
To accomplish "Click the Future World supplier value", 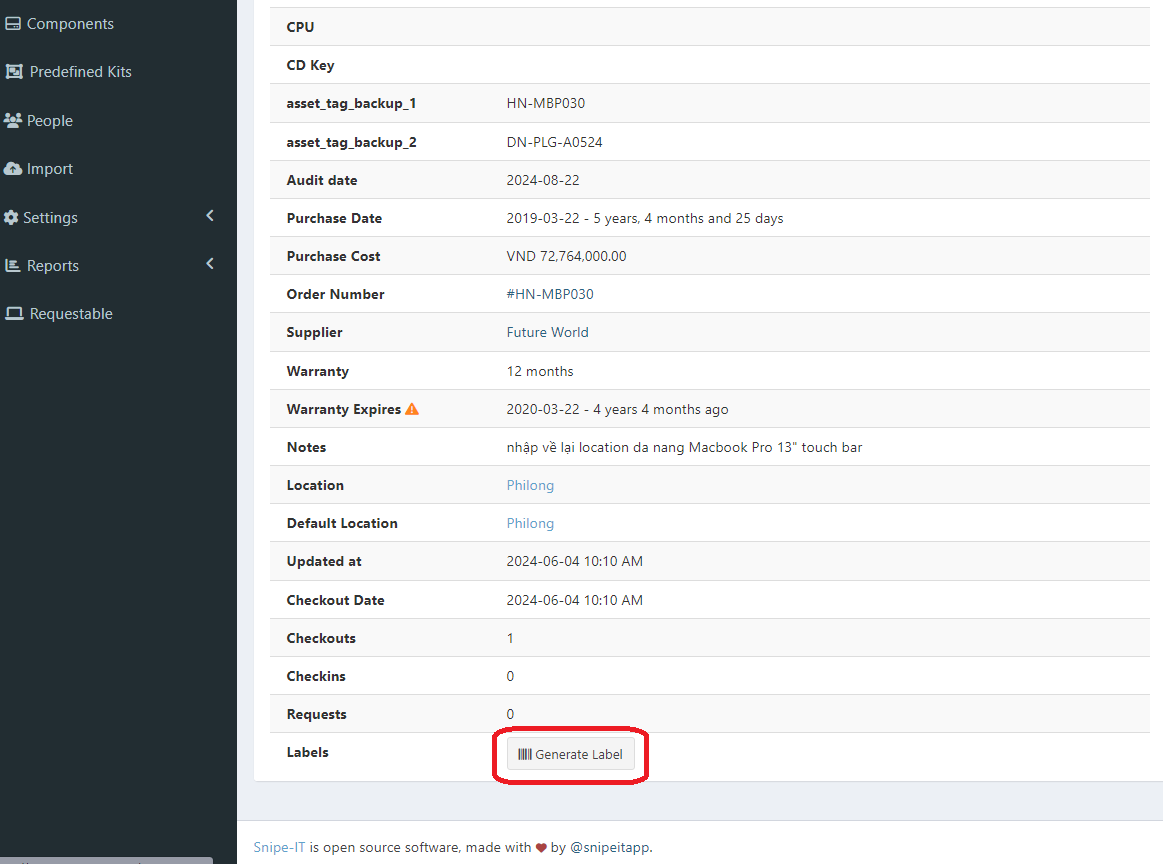I will (x=547, y=332).
